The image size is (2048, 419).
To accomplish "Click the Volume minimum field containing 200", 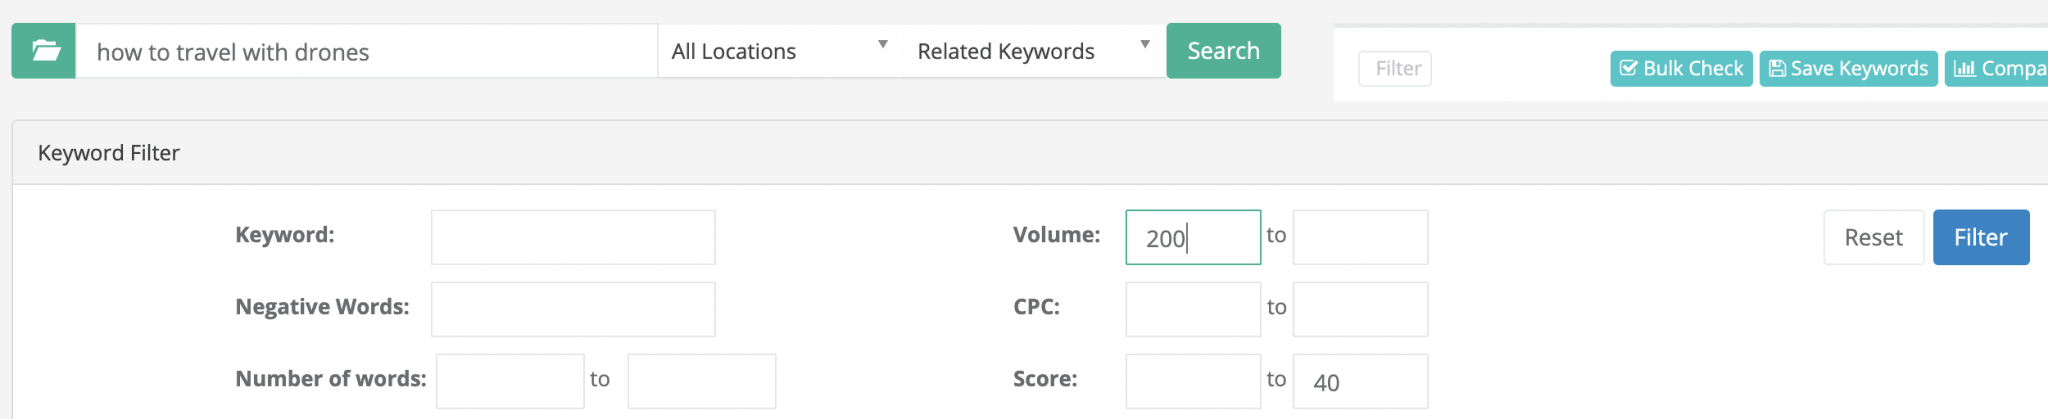I will click(1193, 237).
